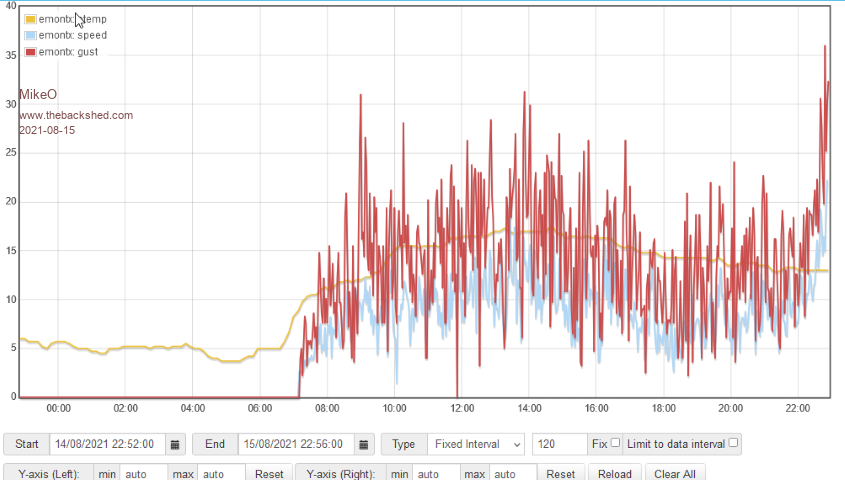Reset the right Y-axis range
The image size is (845, 480).
[x=560, y=473]
